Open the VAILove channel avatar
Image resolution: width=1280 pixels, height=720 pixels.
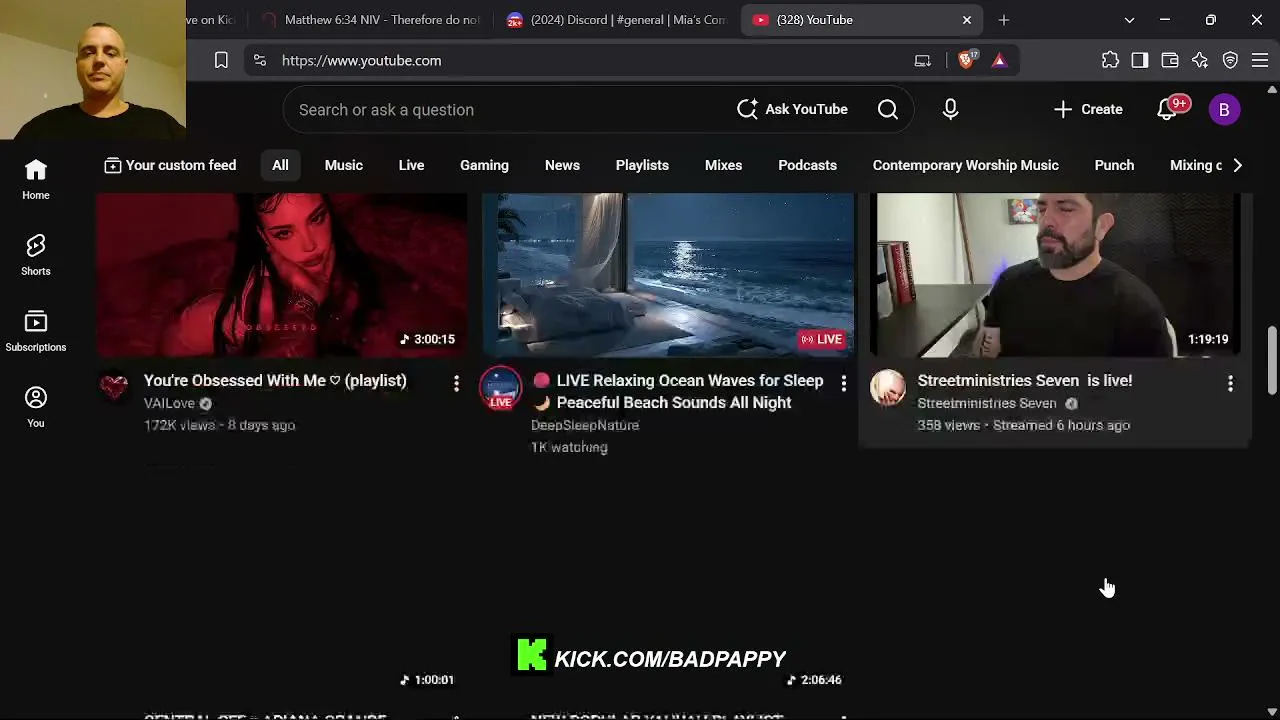coord(114,387)
